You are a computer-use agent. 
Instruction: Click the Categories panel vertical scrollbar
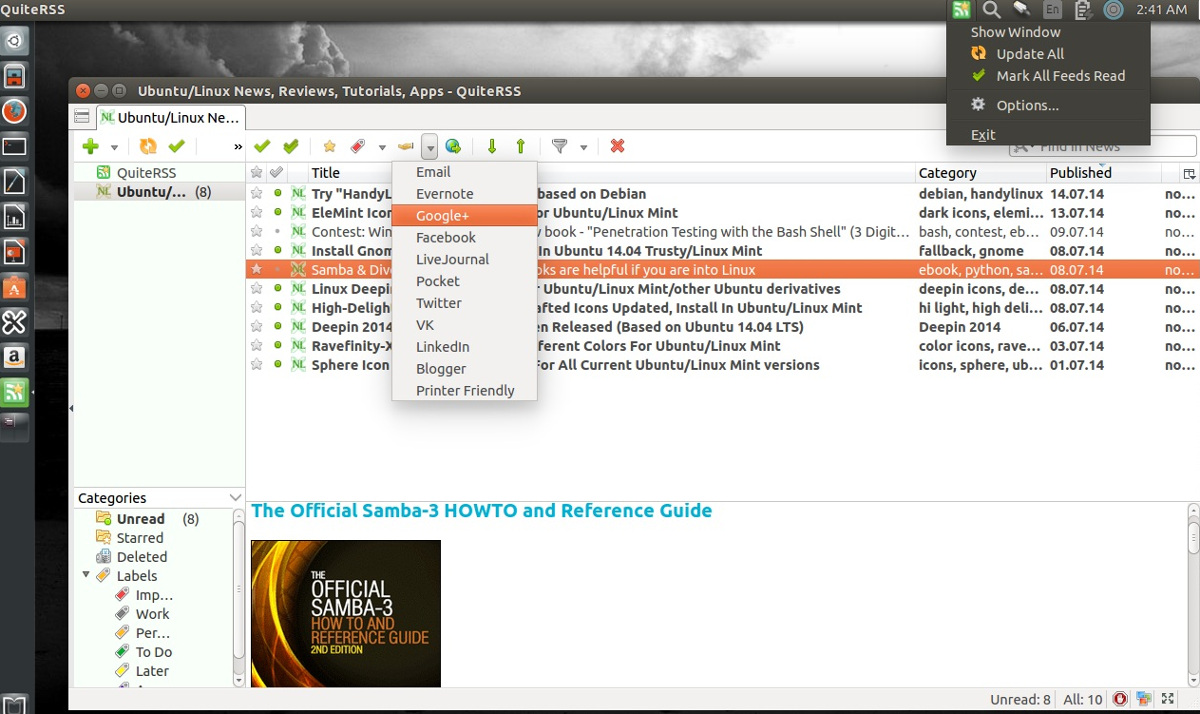[238, 597]
